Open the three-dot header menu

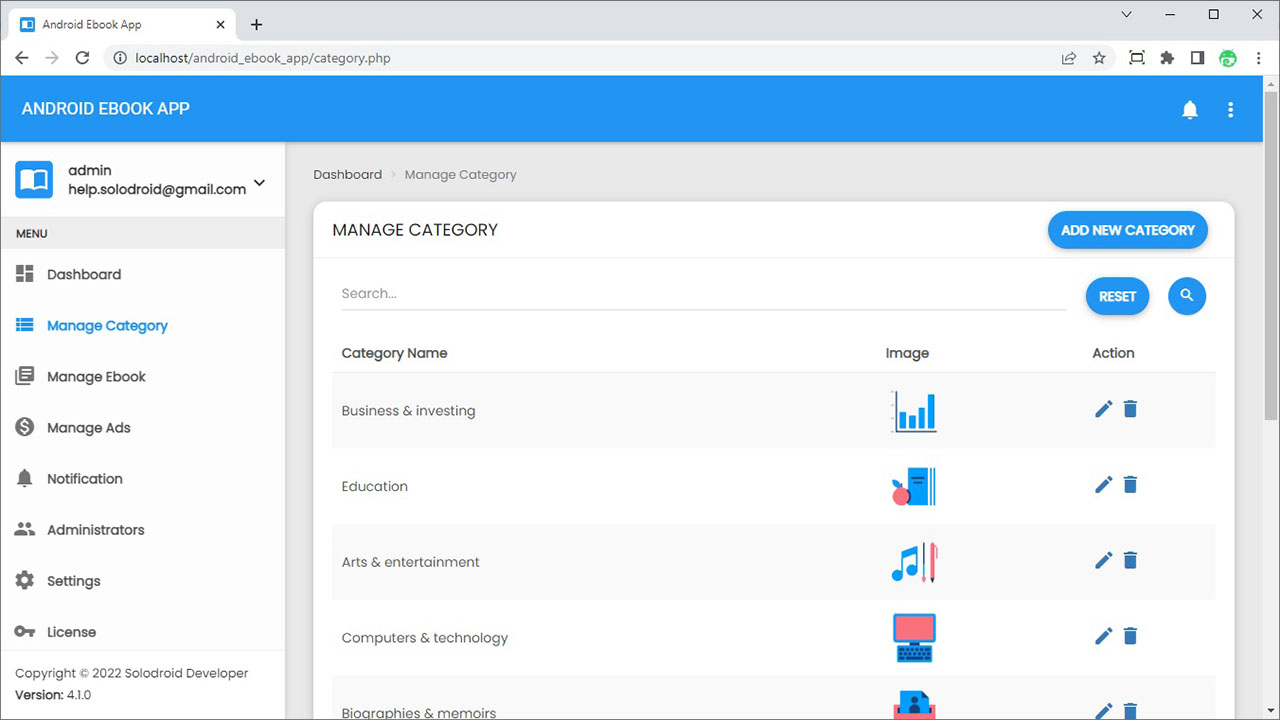pos(1231,110)
